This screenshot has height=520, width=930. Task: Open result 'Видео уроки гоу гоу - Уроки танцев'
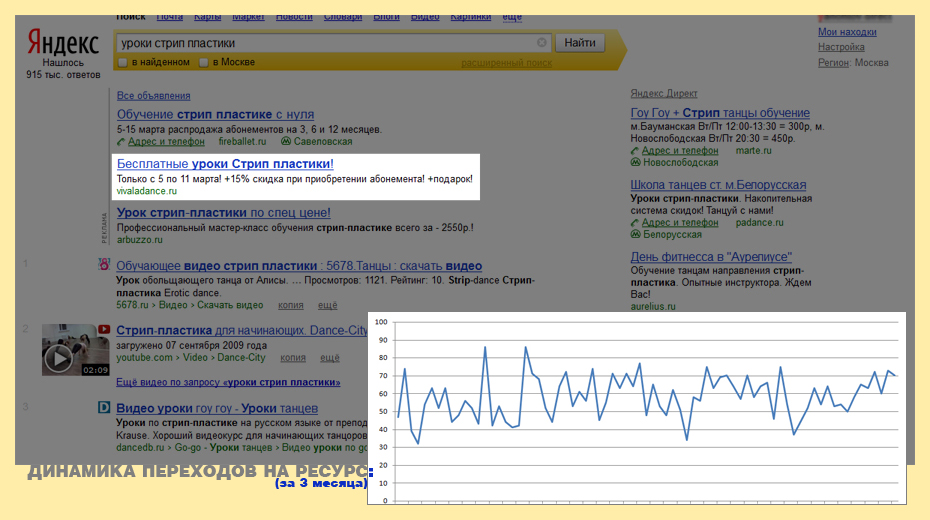pos(217,408)
